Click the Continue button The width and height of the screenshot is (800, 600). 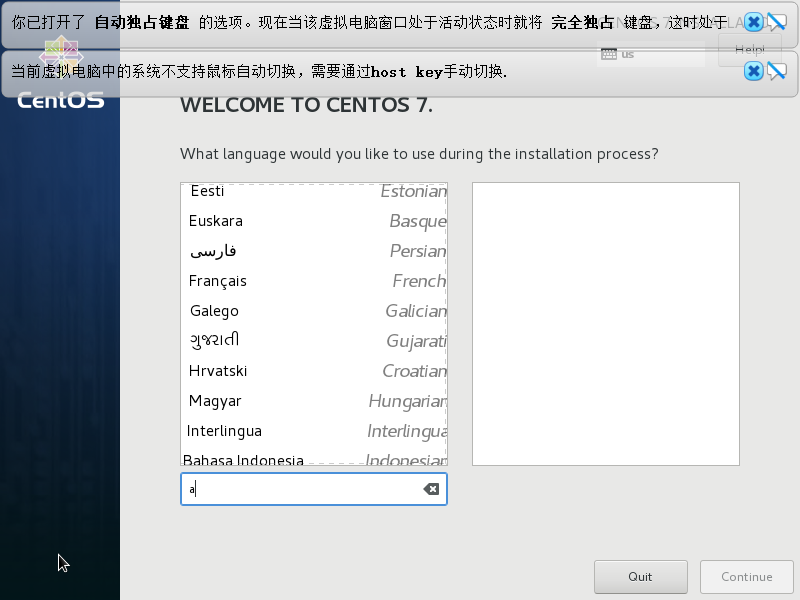tap(746, 577)
